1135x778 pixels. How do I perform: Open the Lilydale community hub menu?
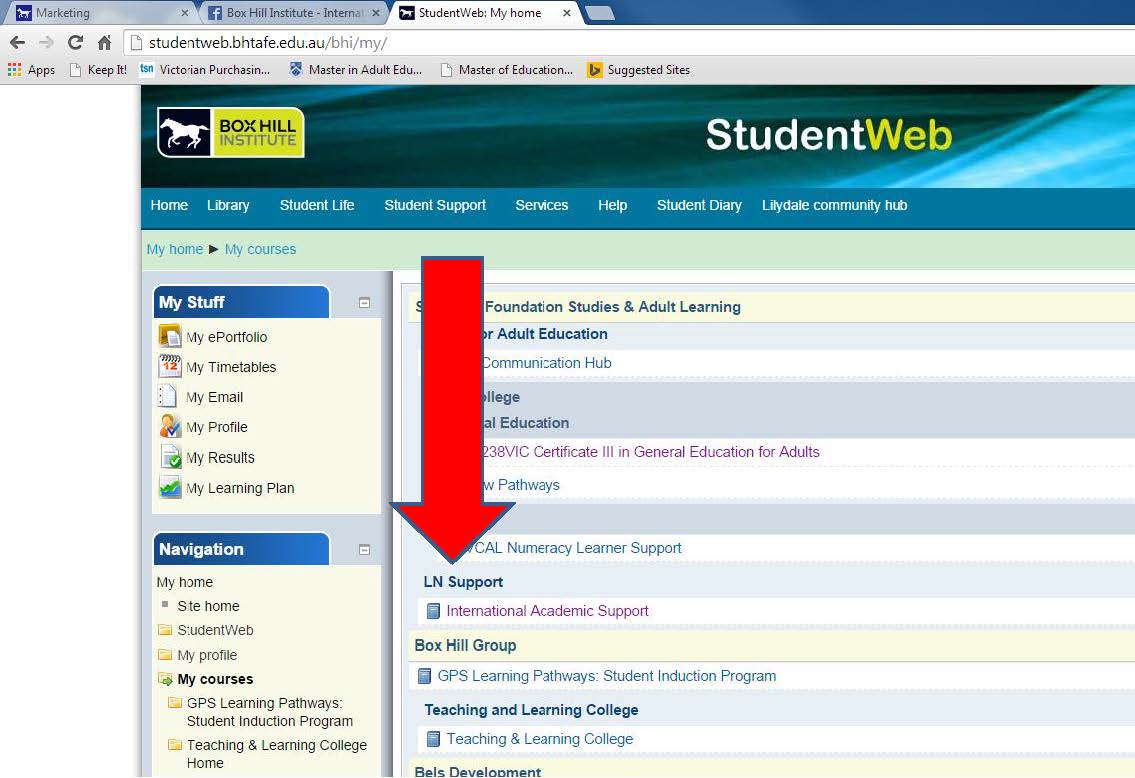tap(835, 206)
